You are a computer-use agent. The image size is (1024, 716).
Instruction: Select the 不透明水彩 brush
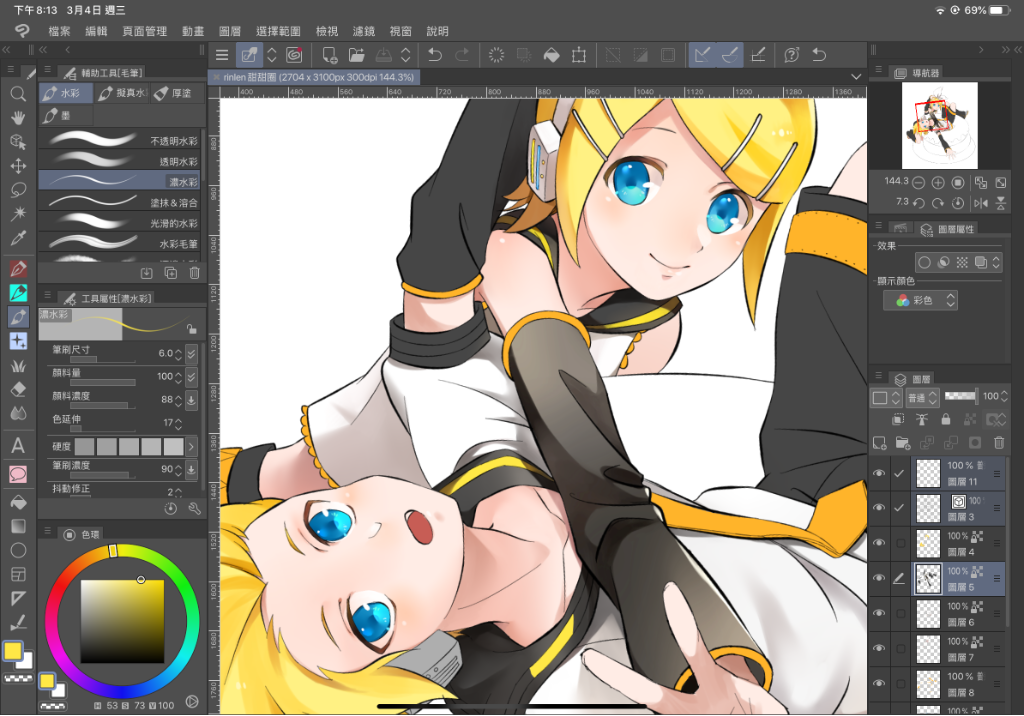point(120,139)
